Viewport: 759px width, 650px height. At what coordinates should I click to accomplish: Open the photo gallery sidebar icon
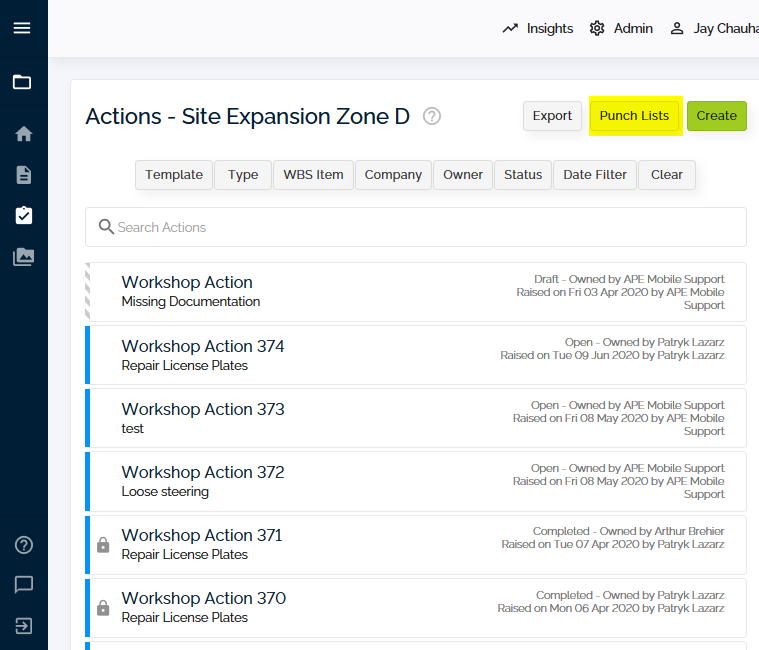[23, 257]
